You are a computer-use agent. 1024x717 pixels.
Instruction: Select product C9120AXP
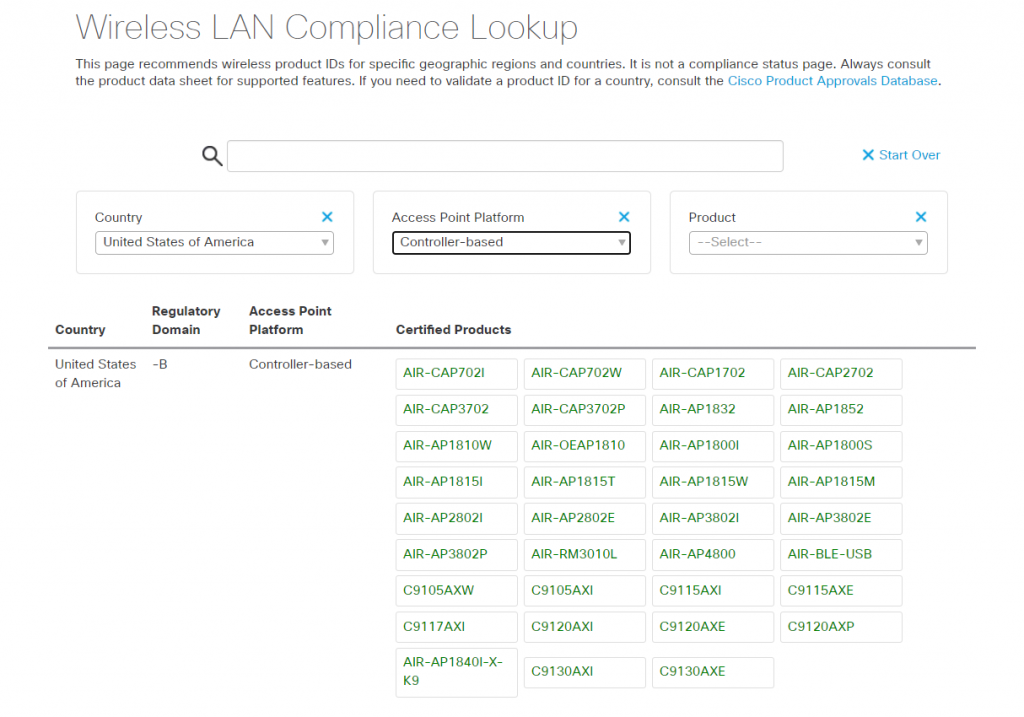841,628
